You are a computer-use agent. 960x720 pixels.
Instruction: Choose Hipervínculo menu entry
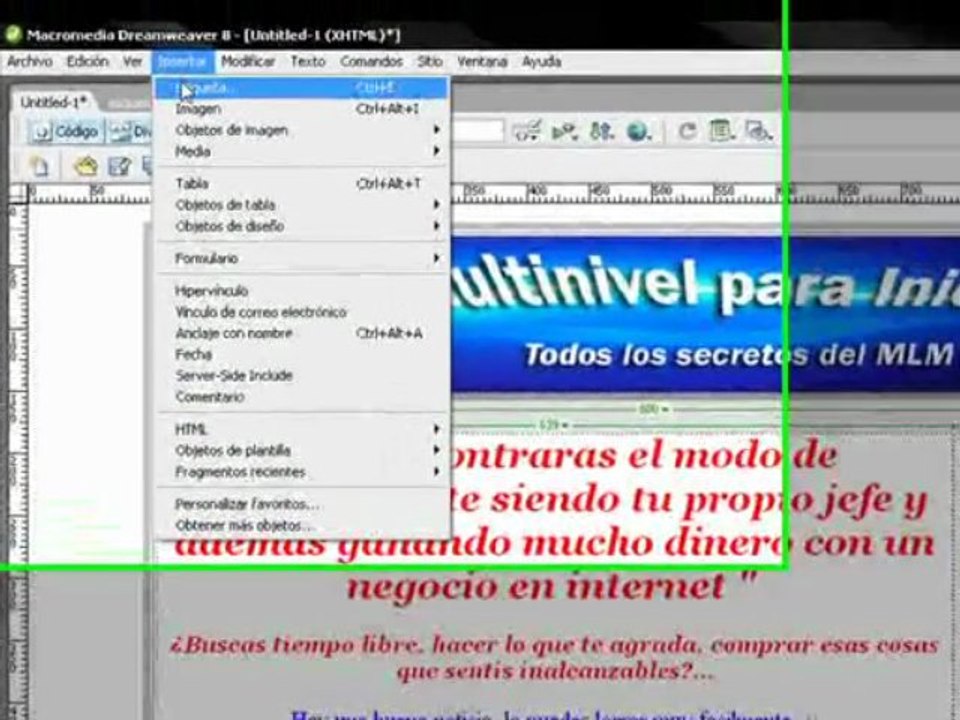(302, 291)
